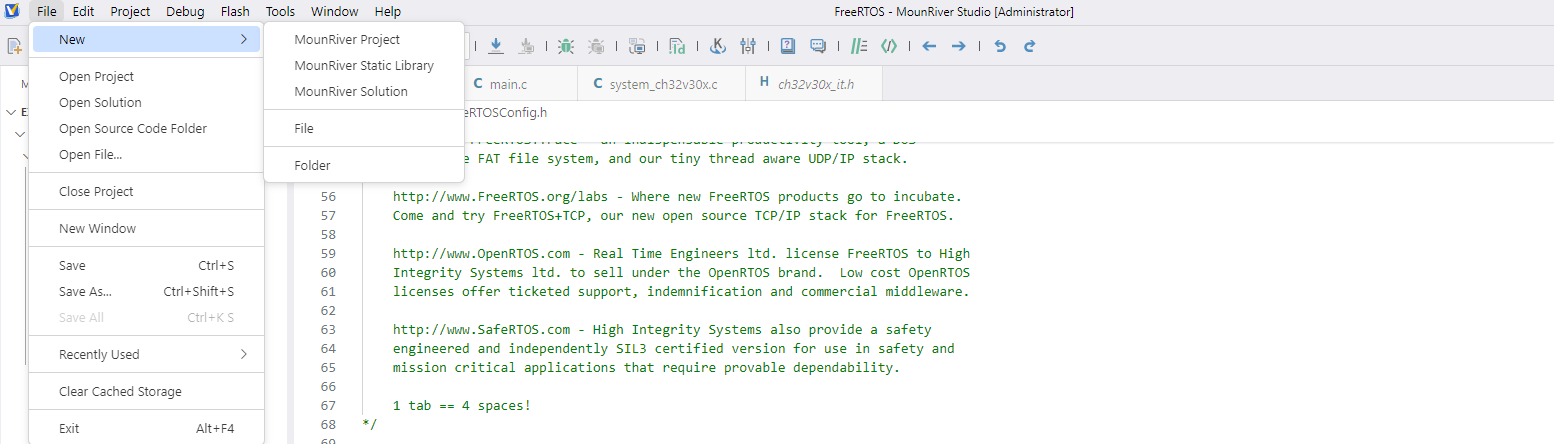
Task: Click the grey bug debug icon
Action: (x=597, y=46)
